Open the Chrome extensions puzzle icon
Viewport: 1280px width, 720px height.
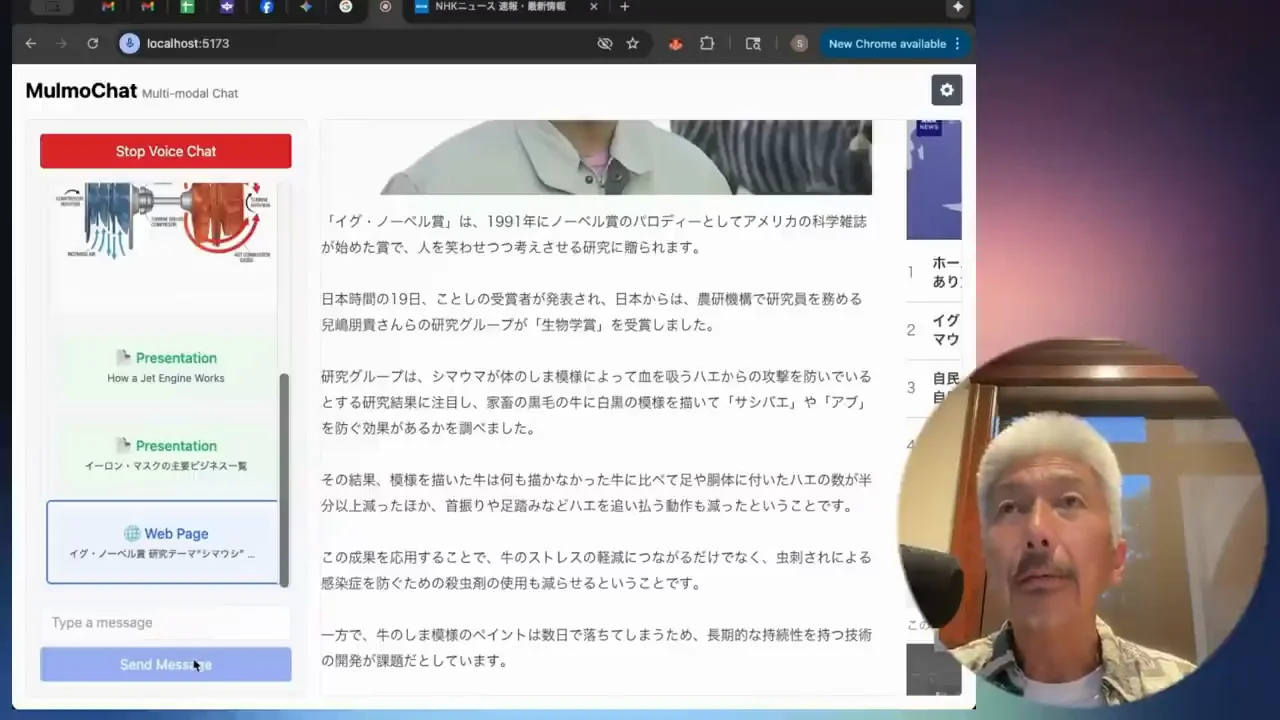[707, 44]
